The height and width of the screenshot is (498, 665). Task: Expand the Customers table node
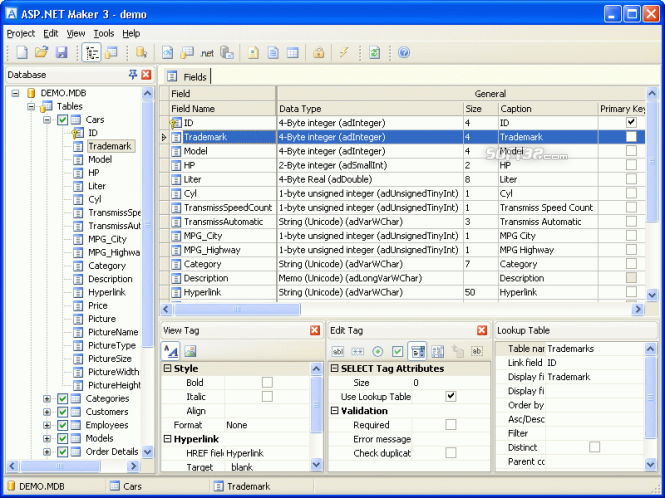(47, 412)
